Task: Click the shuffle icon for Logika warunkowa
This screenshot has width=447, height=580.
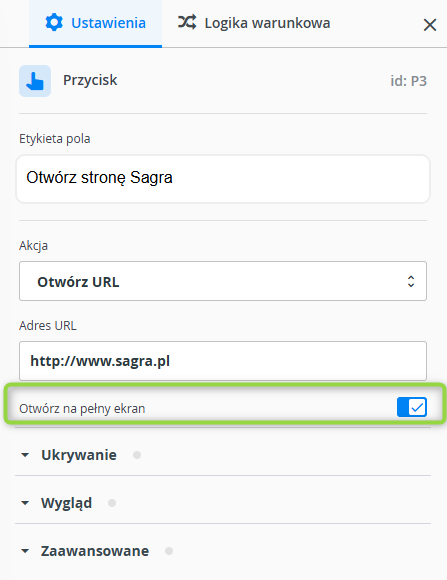Action: pyautogui.click(x=187, y=22)
